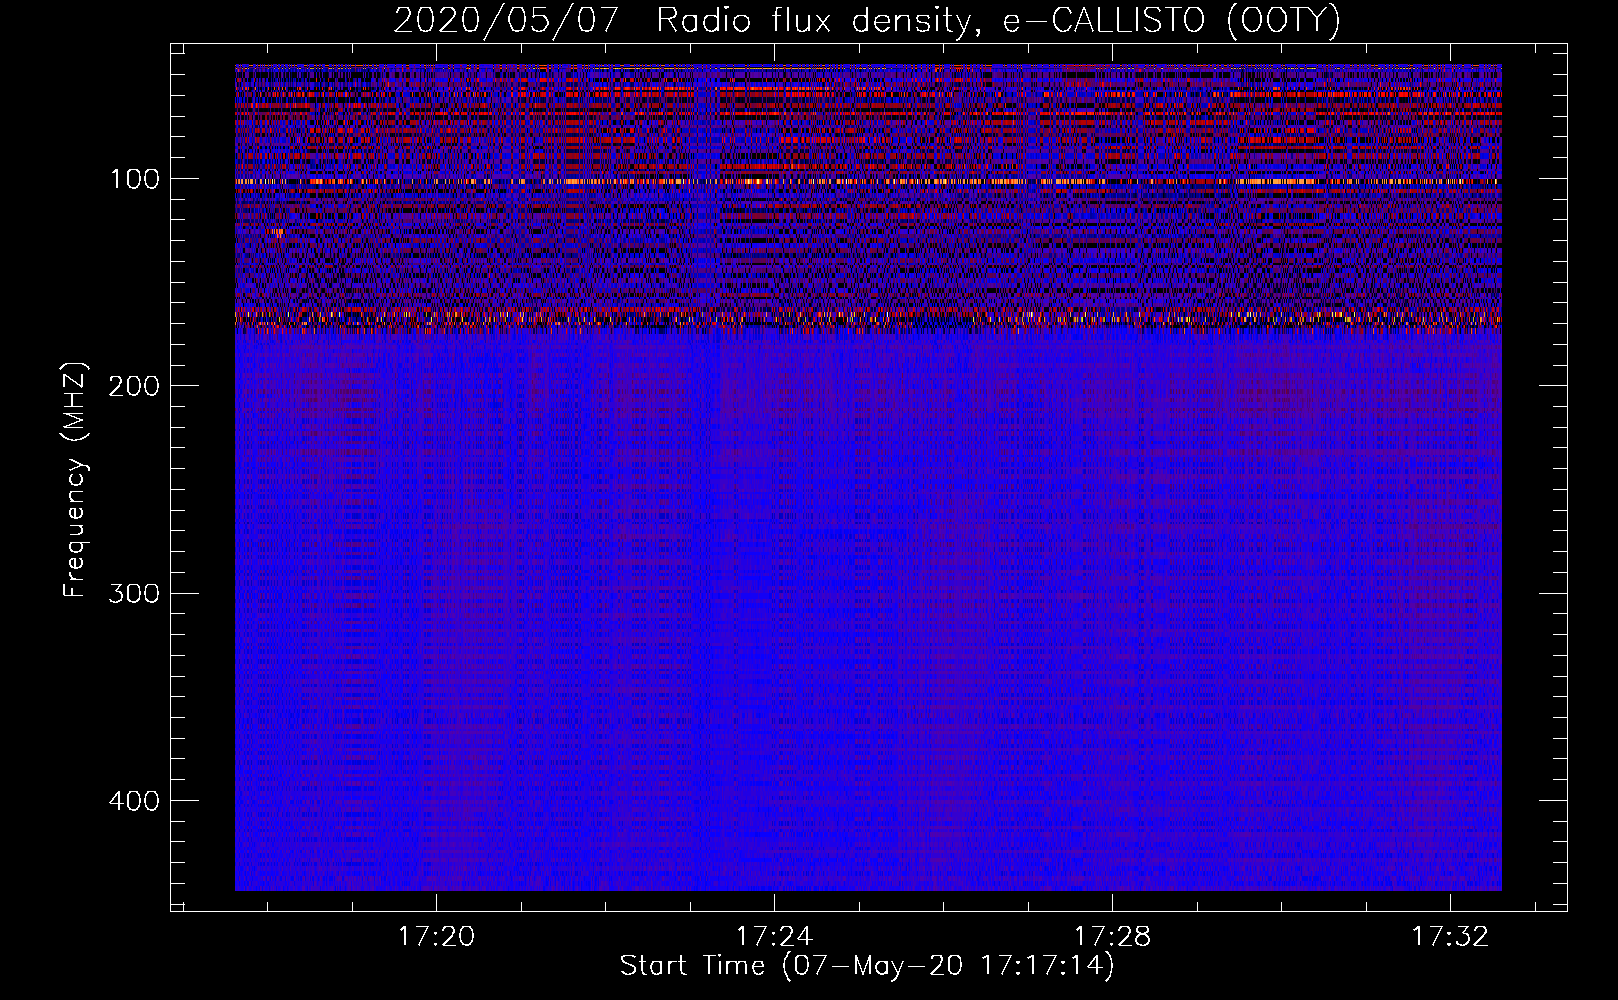Click the 300 frequency tick label

(x=135, y=594)
